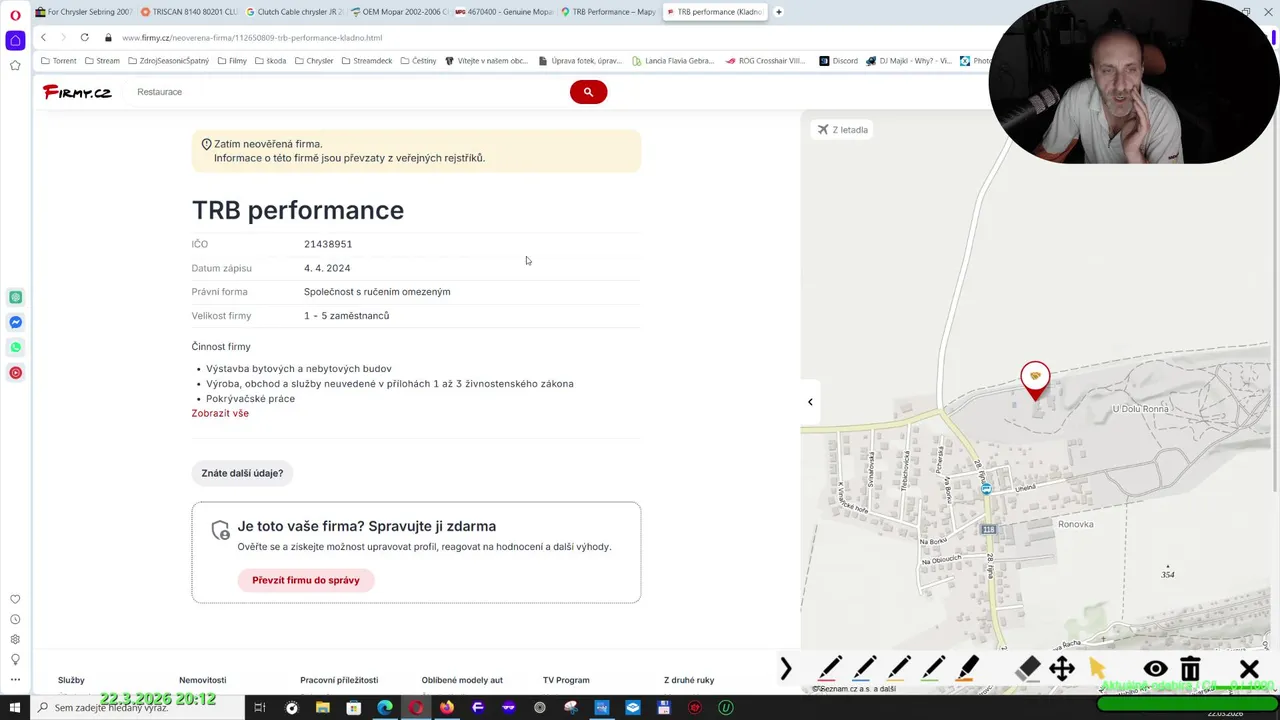The height and width of the screenshot is (720, 1280).
Task: Click the Windows Start button
Action: (x=14, y=708)
